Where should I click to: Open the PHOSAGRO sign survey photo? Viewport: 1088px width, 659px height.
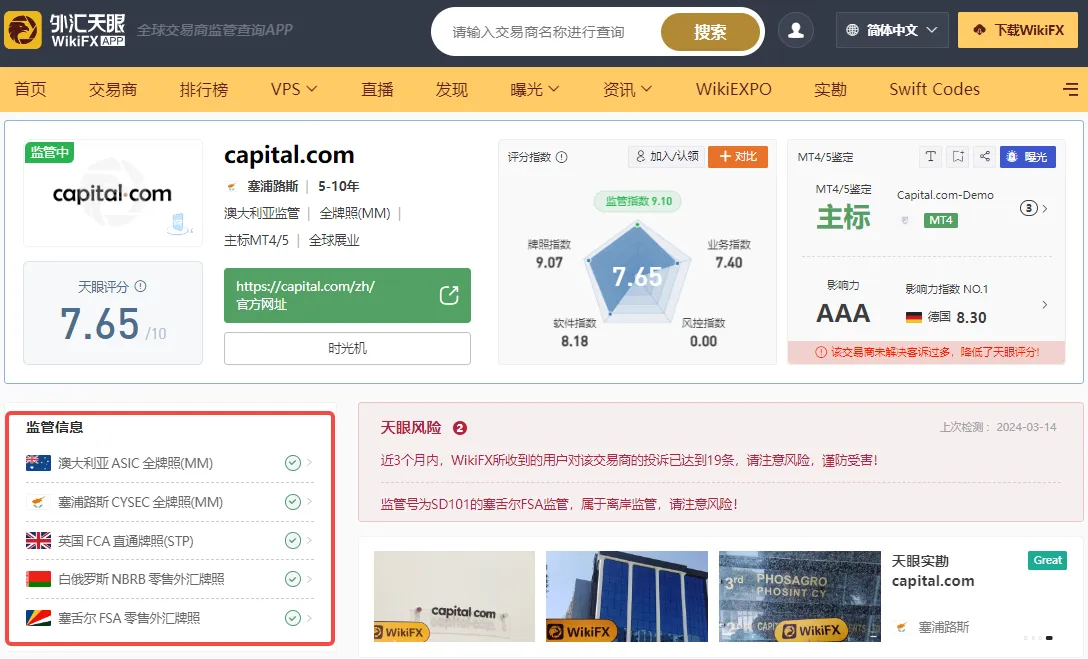pos(799,597)
